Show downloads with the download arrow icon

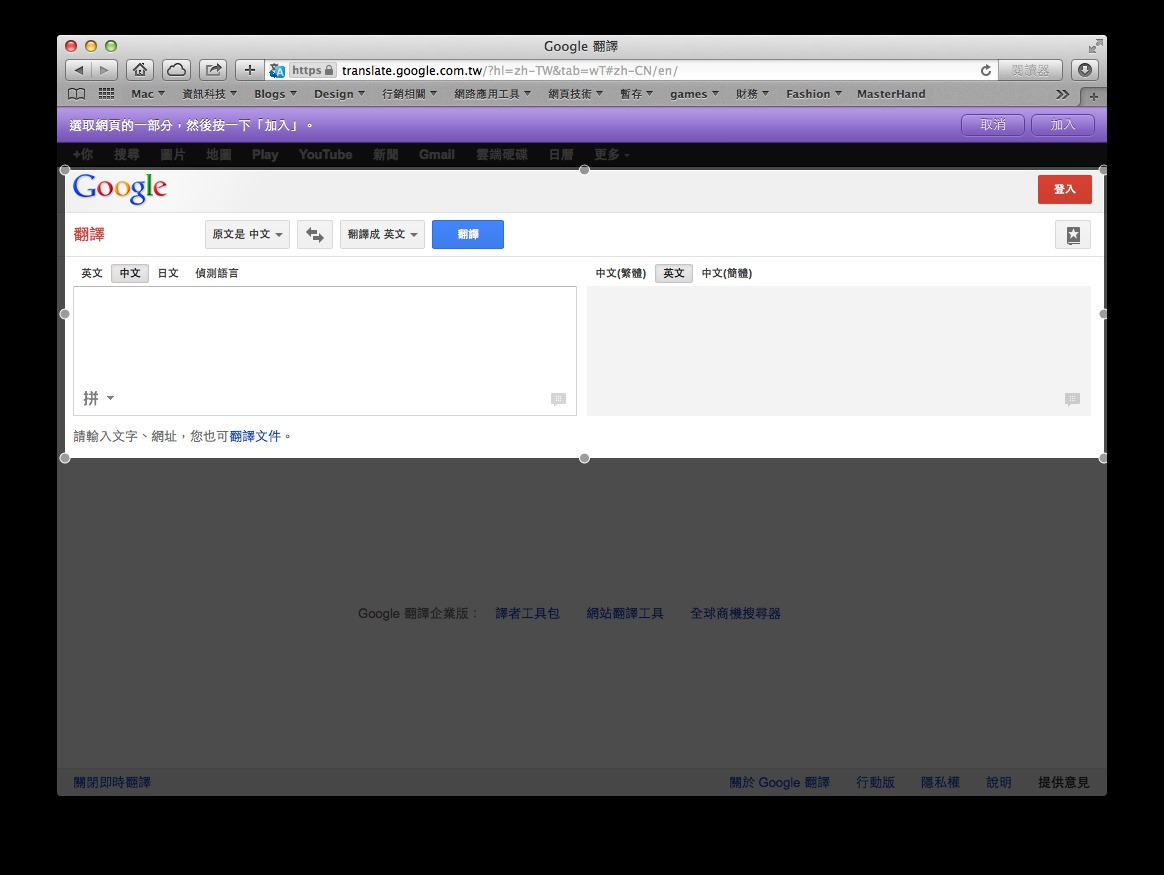coord(1085,70)
